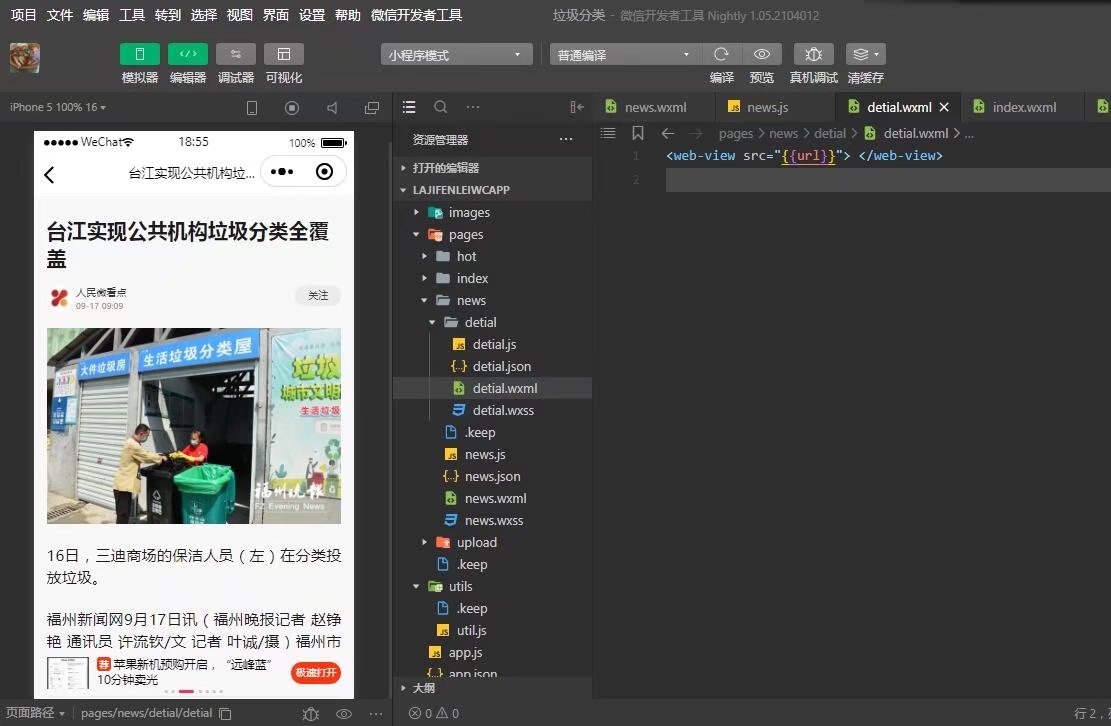Toggle the 可视化 visual panel button
The height and width of the screenshot is (726, 1111).
tap(283, 54)
